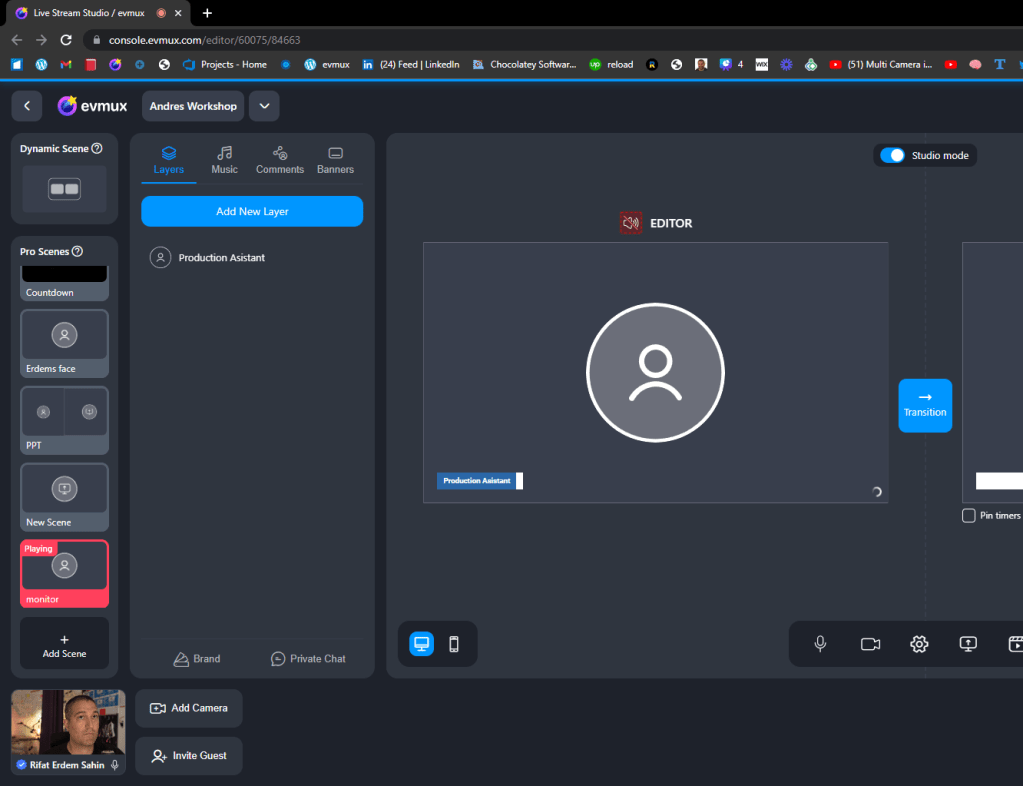The width and height of the screenshot is (1023, 786).
Task: Click the Production Asistant name banner in editor
Action: [480, 481]
